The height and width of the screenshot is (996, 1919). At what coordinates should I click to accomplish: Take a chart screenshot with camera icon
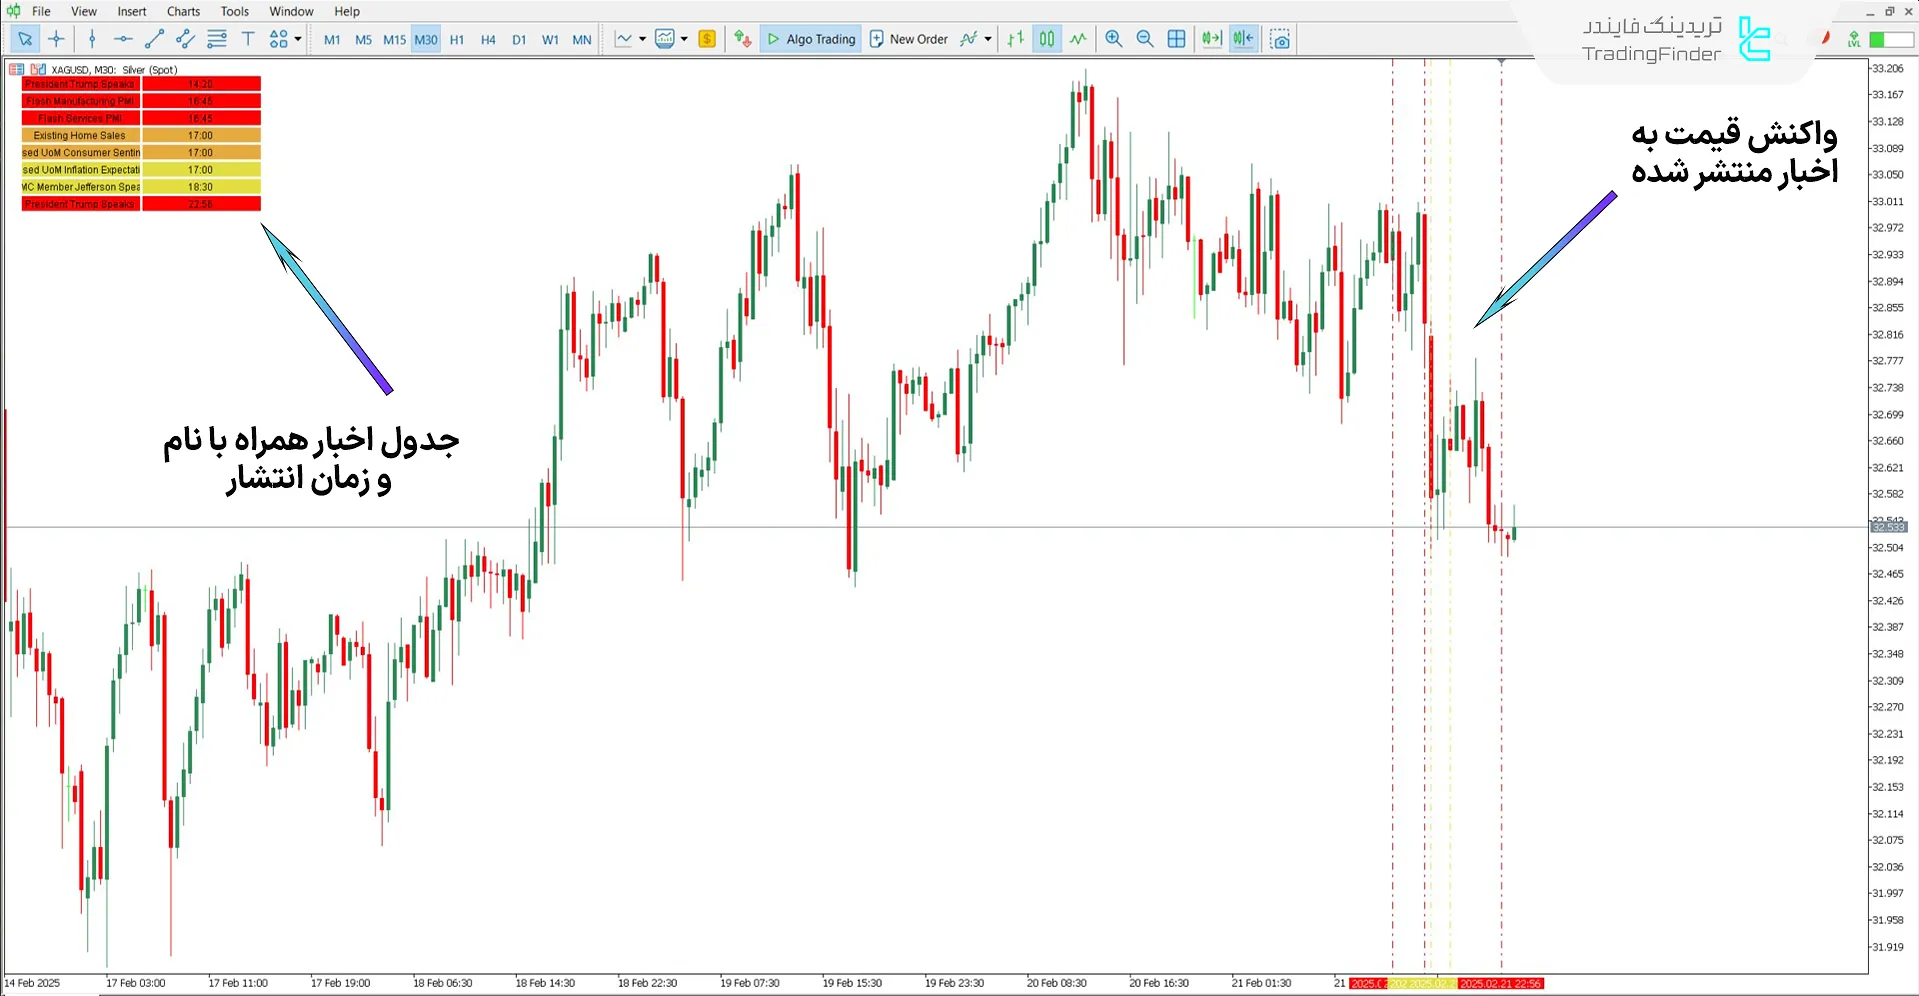click(1280, 39)
